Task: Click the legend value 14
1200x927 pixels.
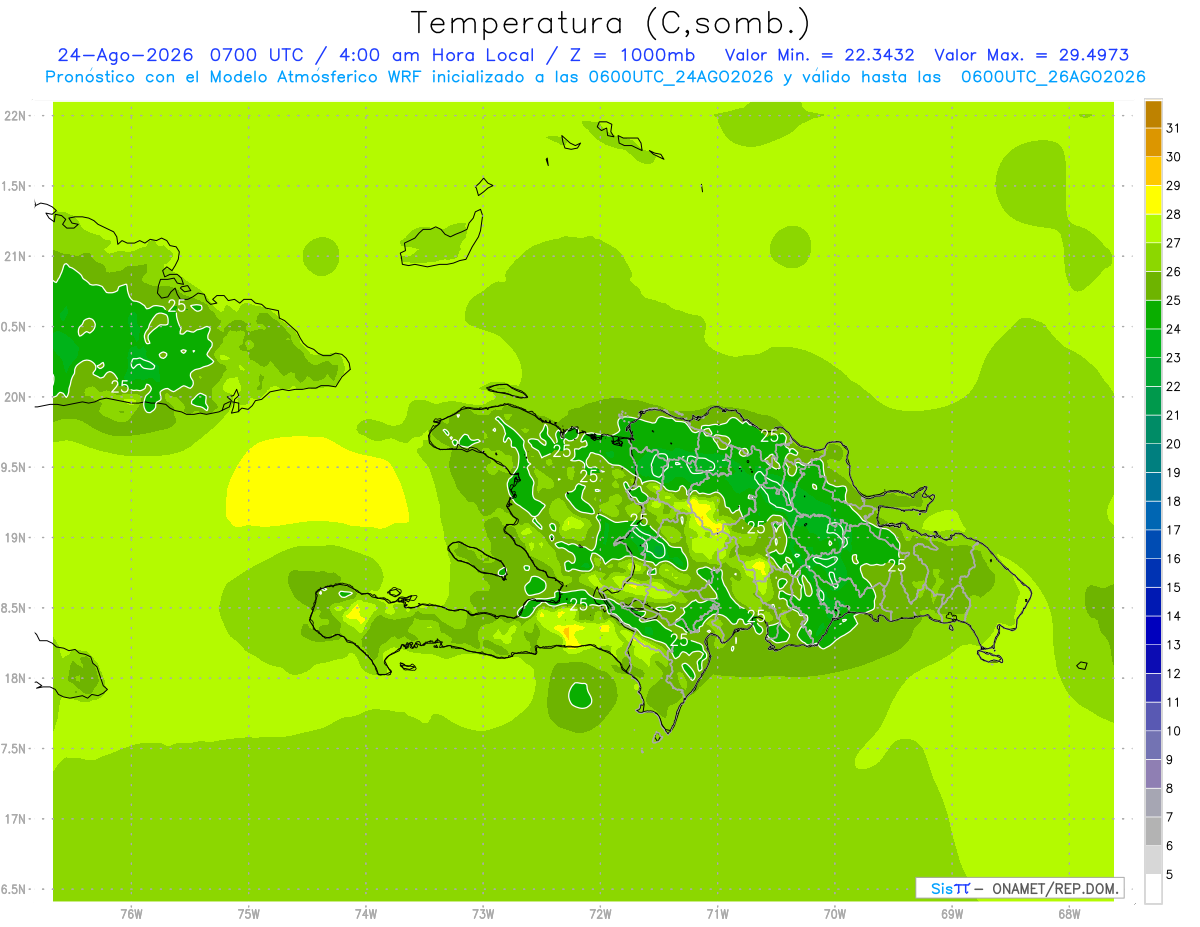Action: (1174, 616)
